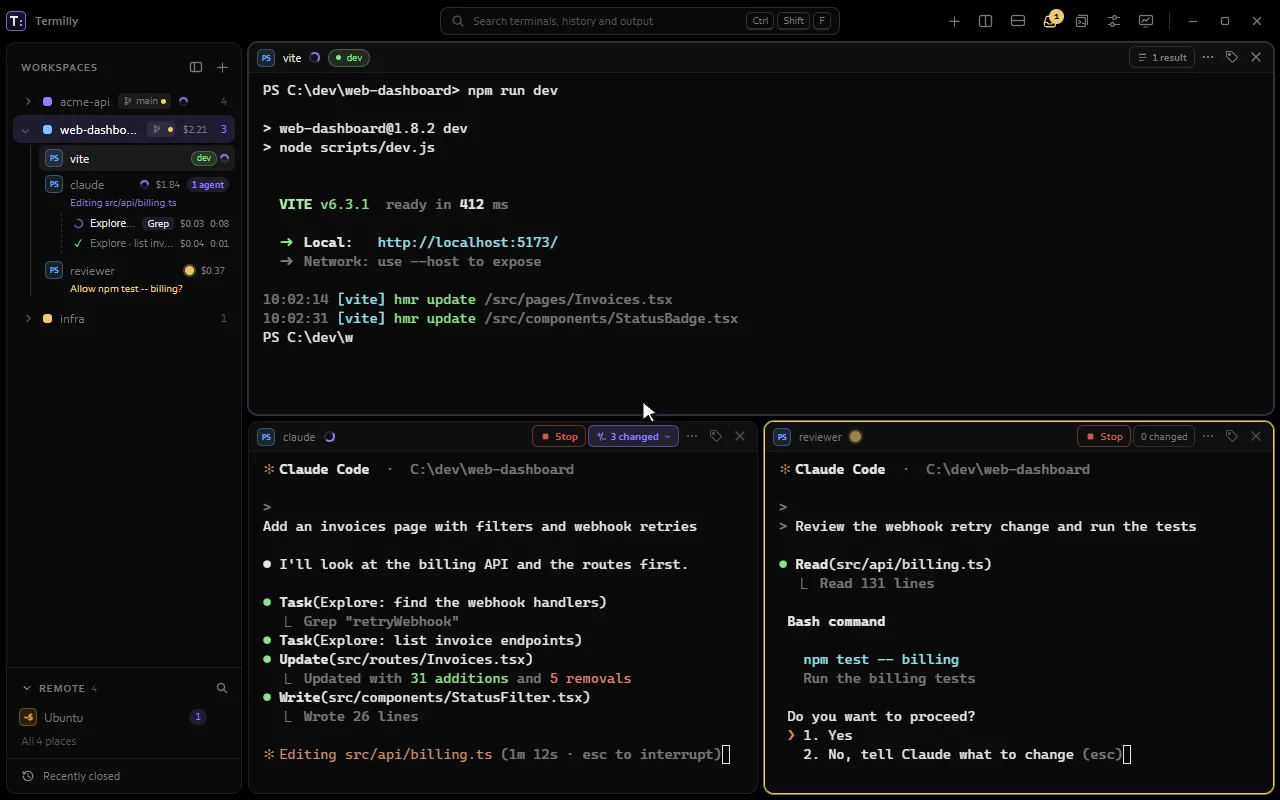Viewport: 1280px width, 800px height.
Task: Click the 1 agent badge on claude row
Action: click(x=208, y=184)
